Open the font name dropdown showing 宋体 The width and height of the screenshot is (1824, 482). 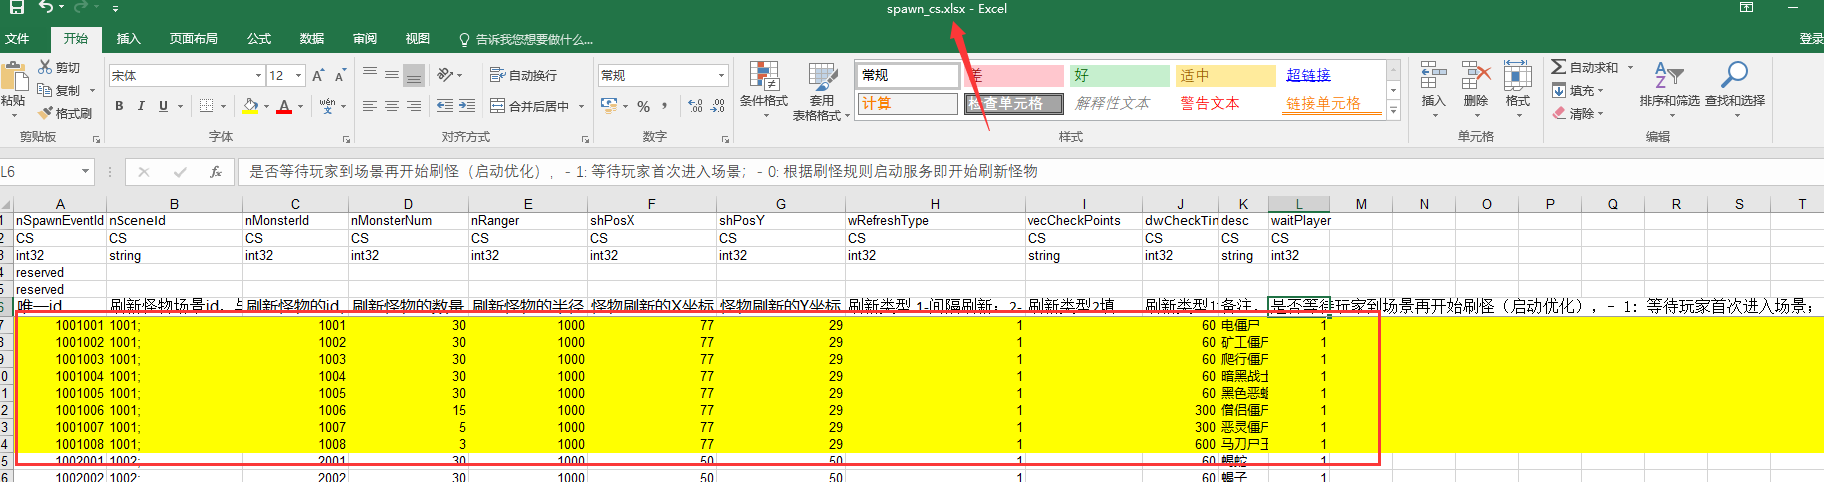click(258, 76)
